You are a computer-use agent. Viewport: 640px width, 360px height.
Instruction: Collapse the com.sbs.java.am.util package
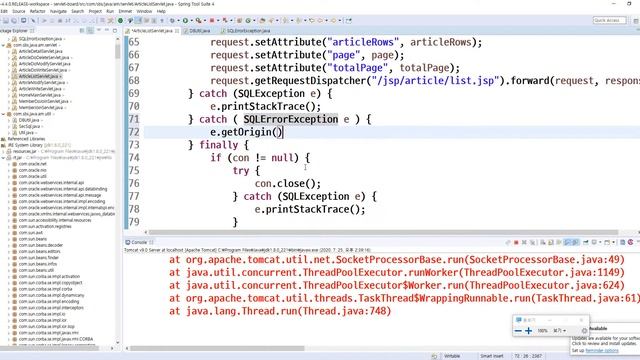pos(3,114)
